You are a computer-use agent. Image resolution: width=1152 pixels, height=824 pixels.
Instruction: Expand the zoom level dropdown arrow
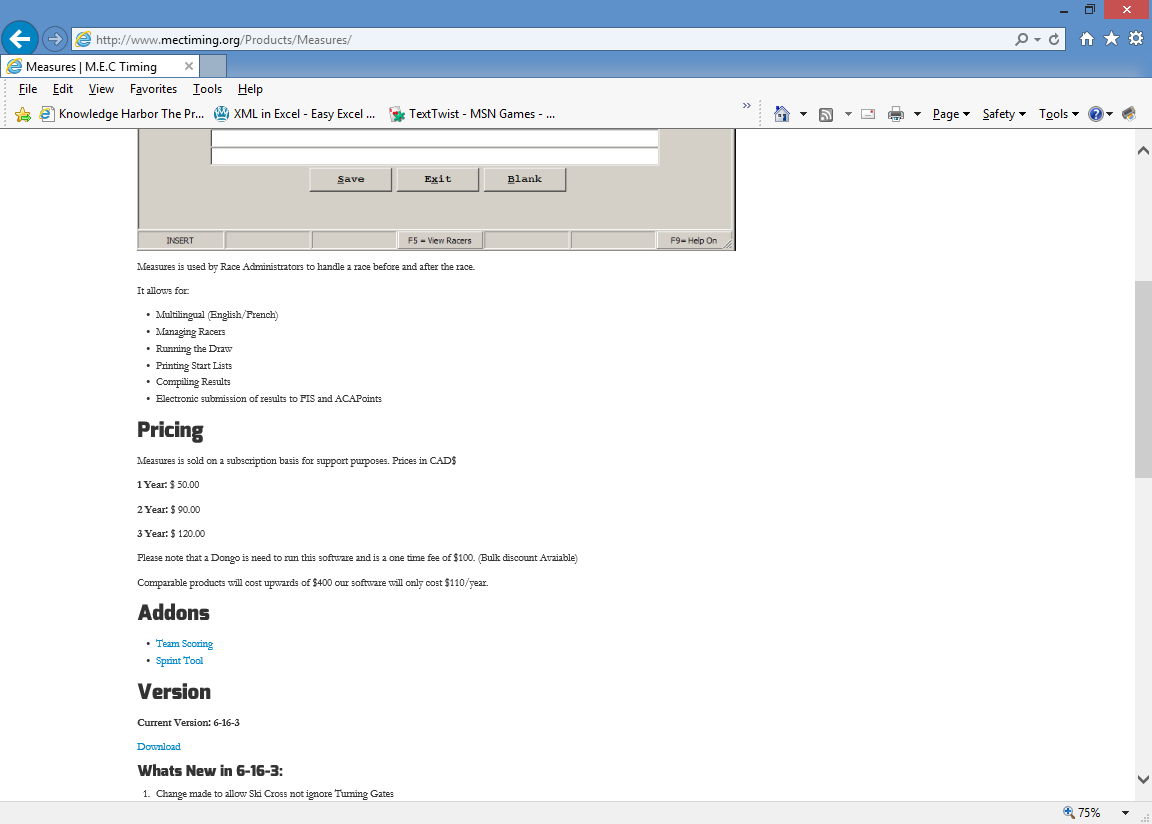coord(1125,813)
